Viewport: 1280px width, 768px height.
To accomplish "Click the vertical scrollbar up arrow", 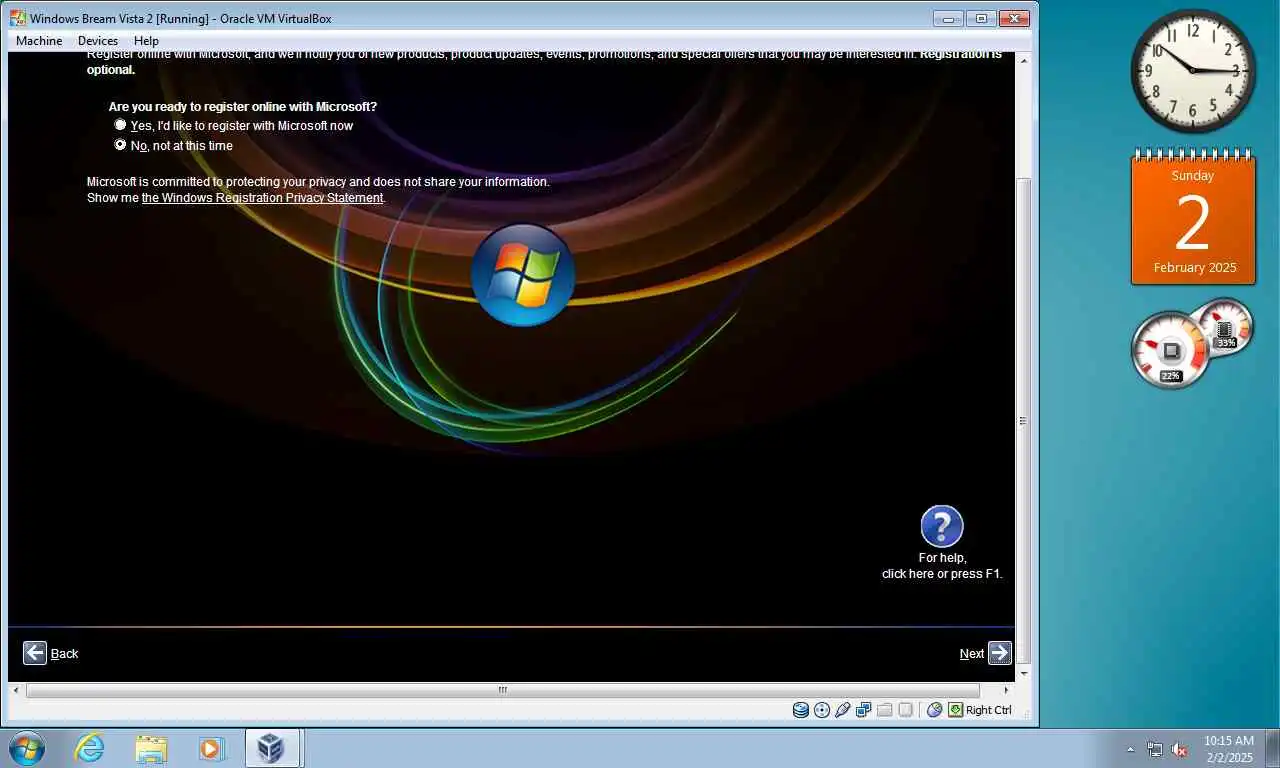I will pyautogui.click(x=1023, y=60).
